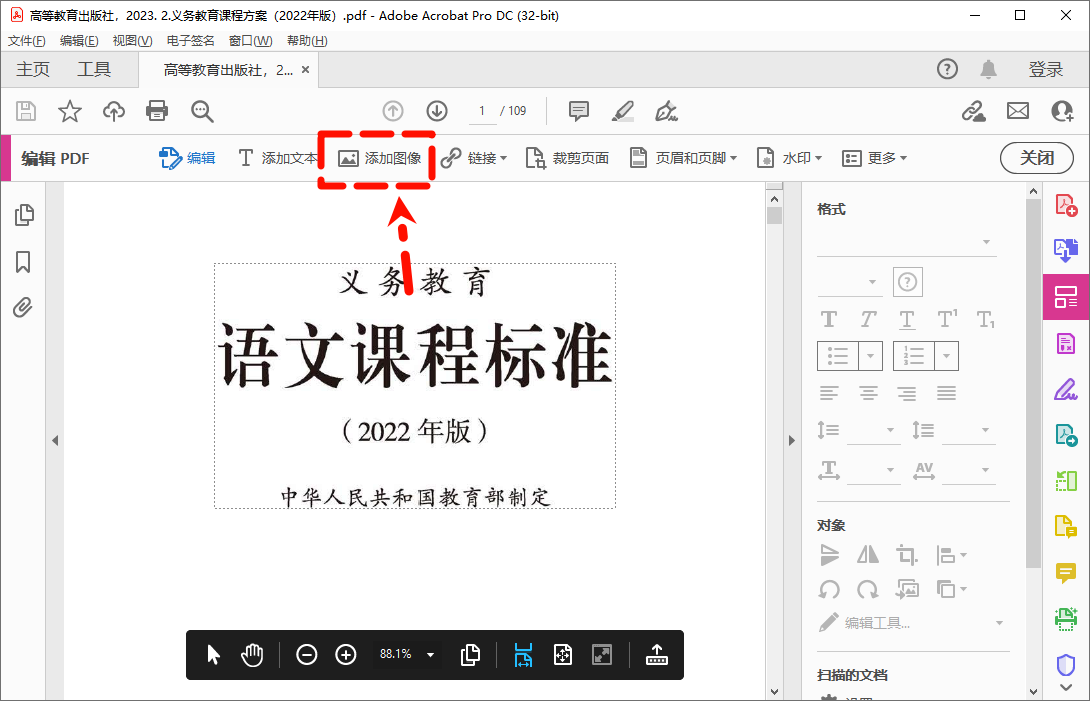The image size is (1090, 701).
Task: Click the page number input field
Action: click(x=482, y=111)
